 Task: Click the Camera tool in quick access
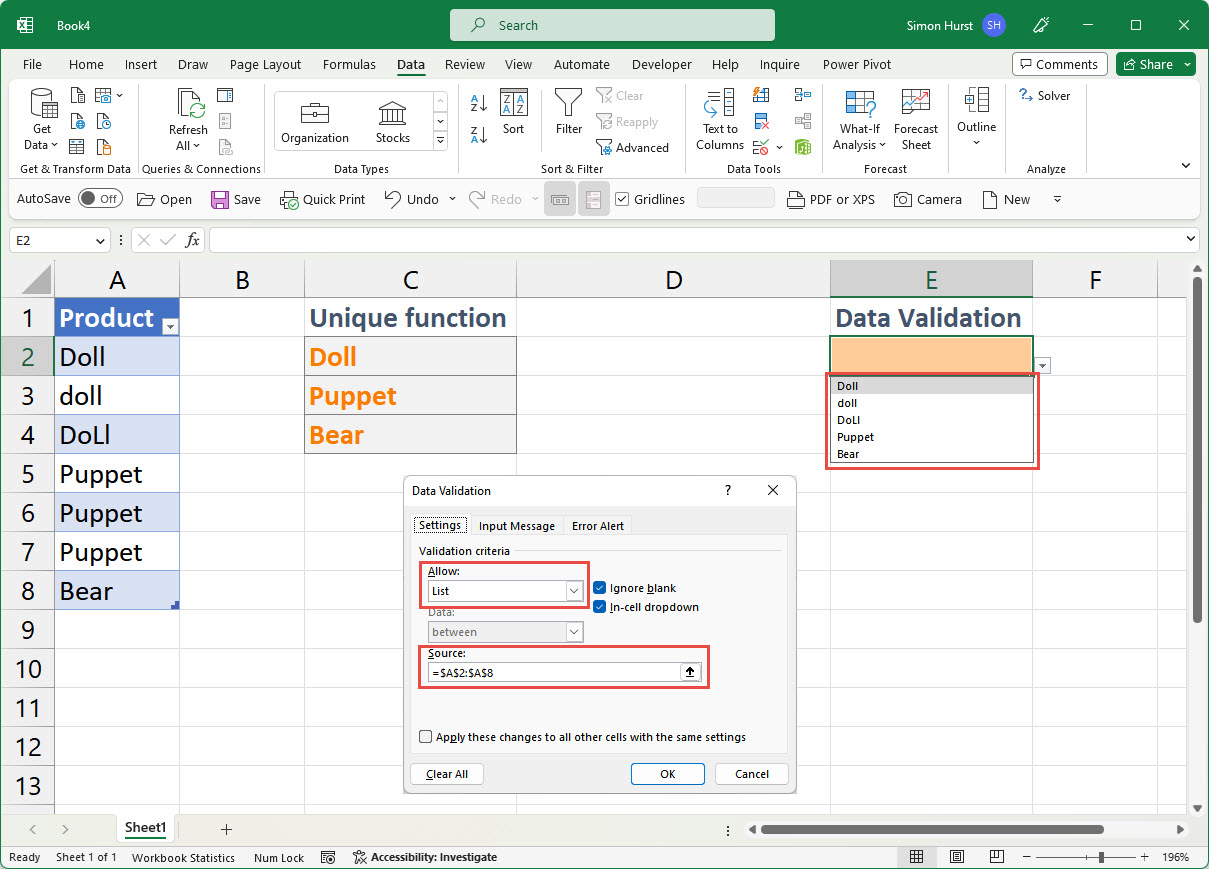927,199
